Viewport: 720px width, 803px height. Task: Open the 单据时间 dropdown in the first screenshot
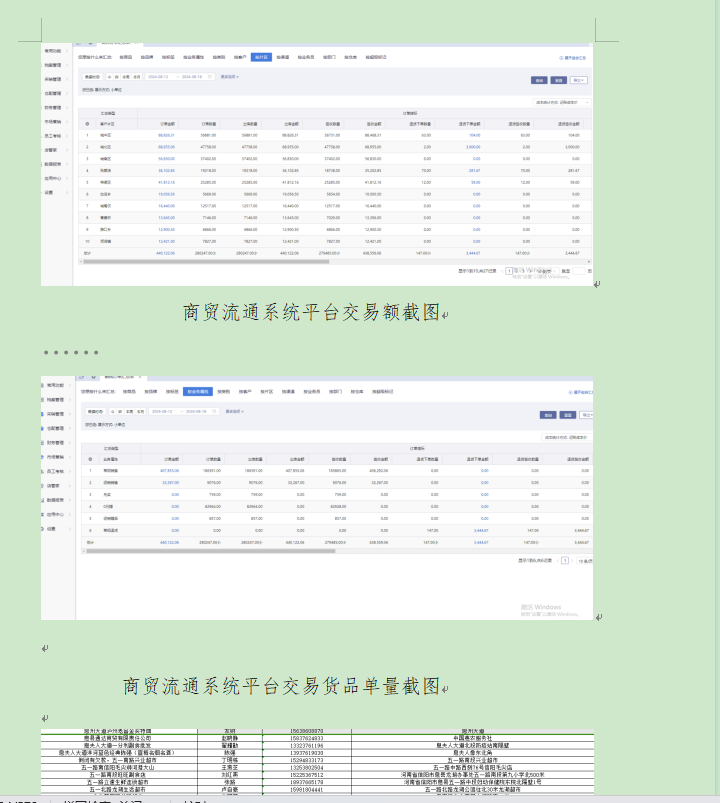point(93,77)
